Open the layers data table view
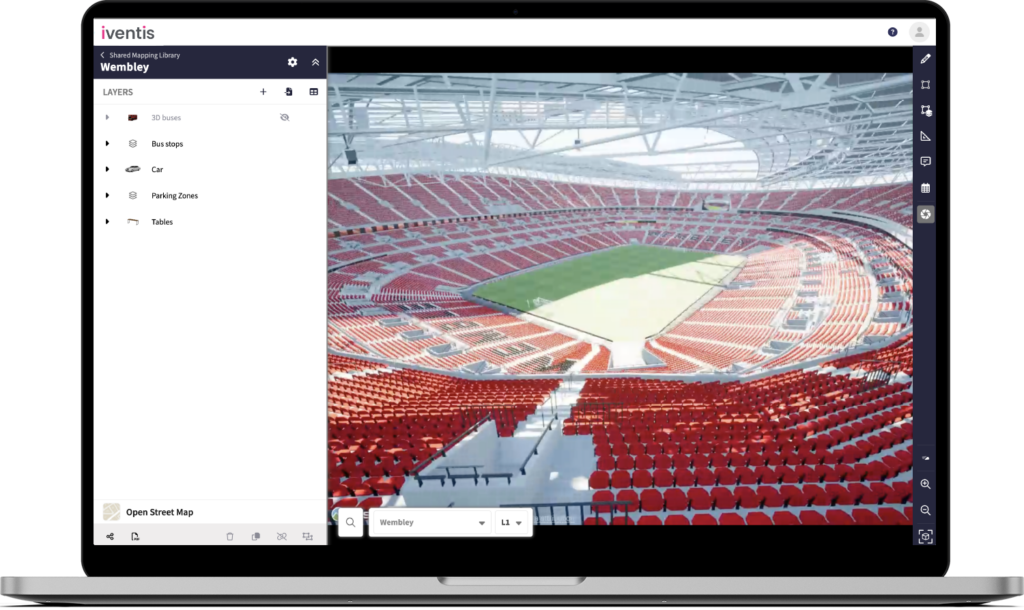Viewport: 1024px width, 610px height. [313, 92]
